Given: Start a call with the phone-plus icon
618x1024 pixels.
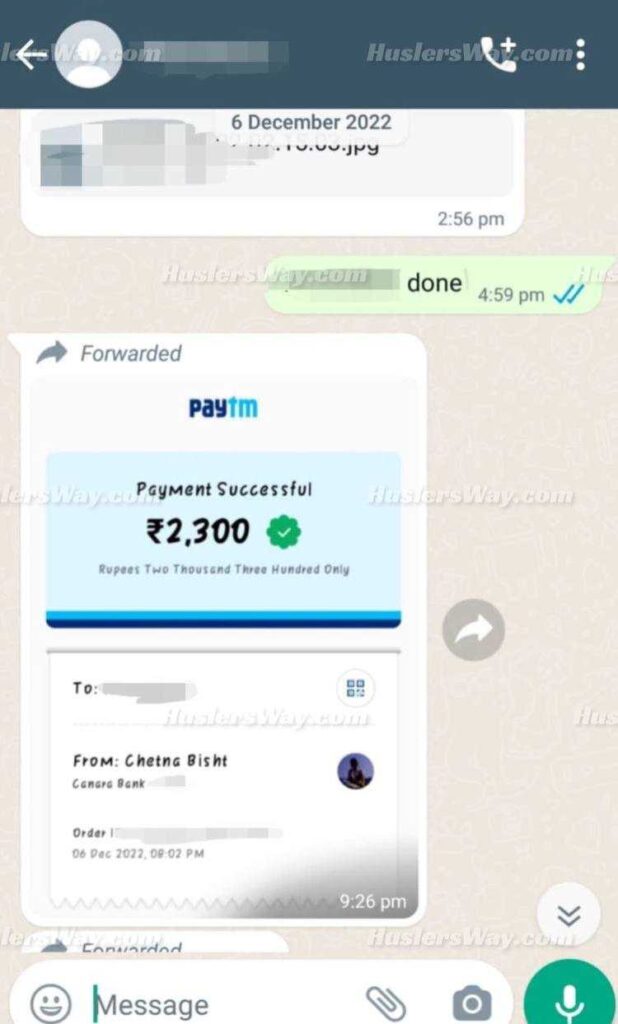Looking at the screenshot, I should 498,54.
